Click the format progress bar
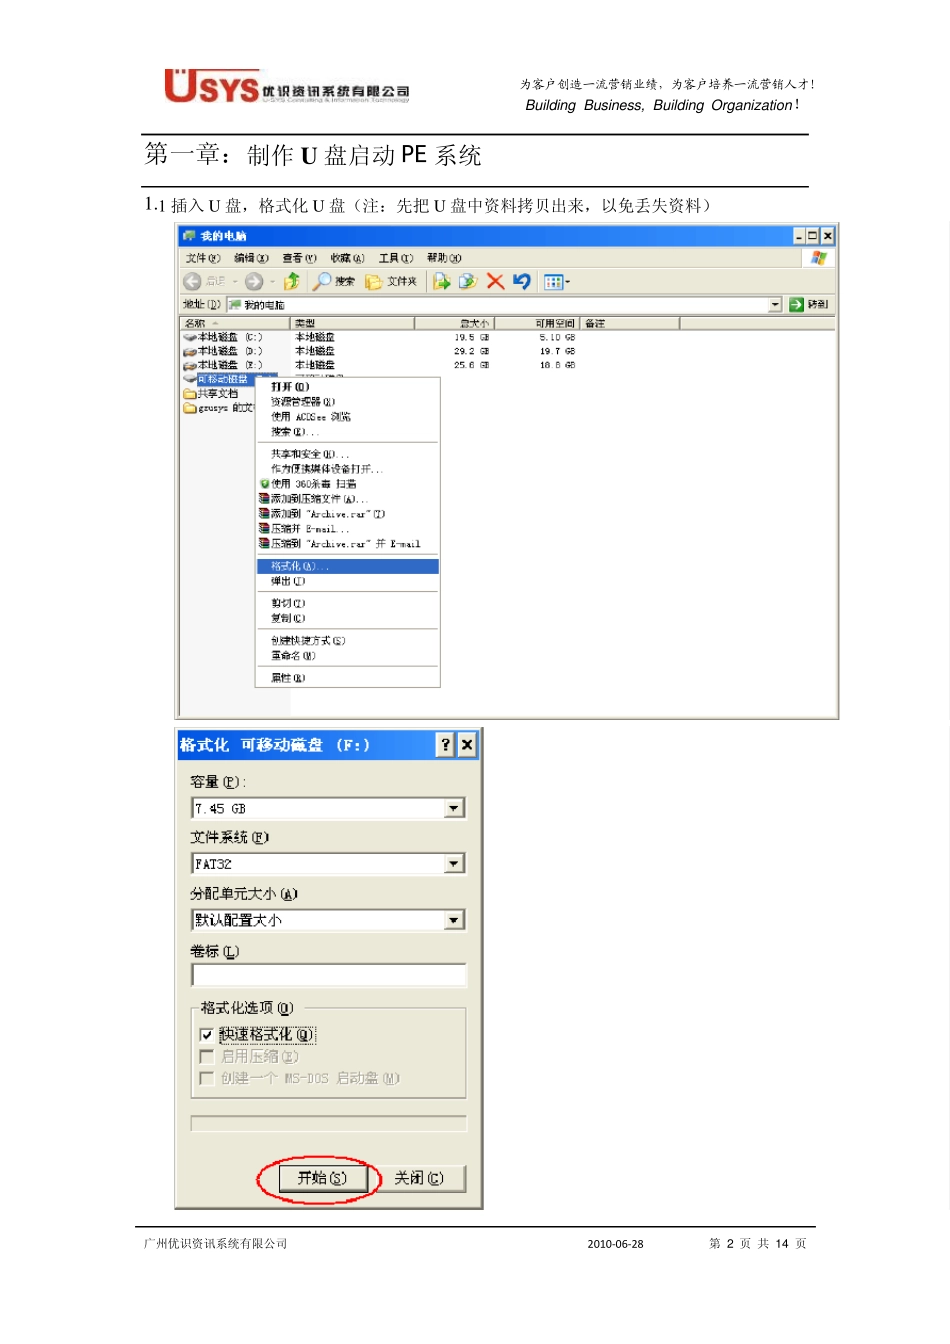 coord(329,1124)
